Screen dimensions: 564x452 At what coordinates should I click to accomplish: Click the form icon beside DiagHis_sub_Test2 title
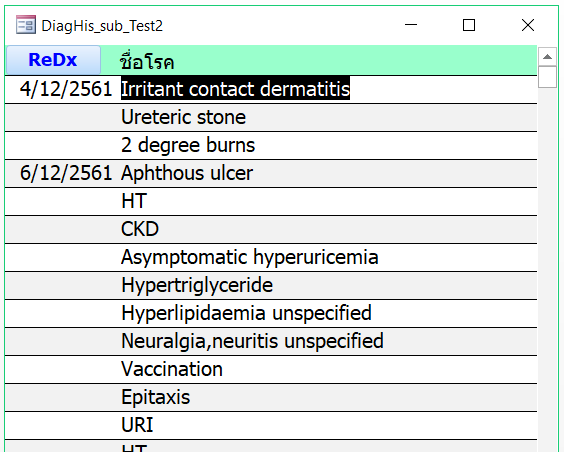(26, 25)
